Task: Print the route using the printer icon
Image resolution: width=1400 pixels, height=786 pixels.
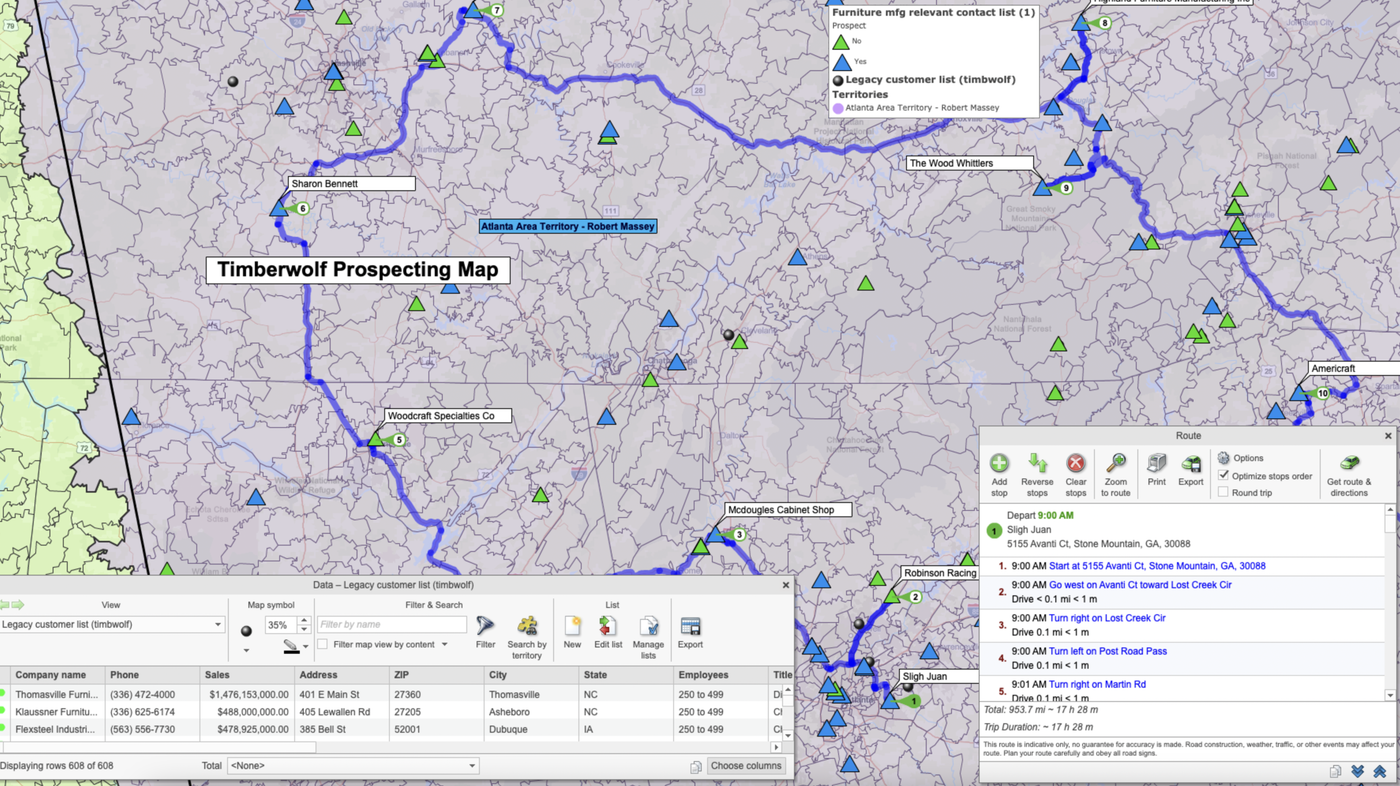Action: (1156, 463)
